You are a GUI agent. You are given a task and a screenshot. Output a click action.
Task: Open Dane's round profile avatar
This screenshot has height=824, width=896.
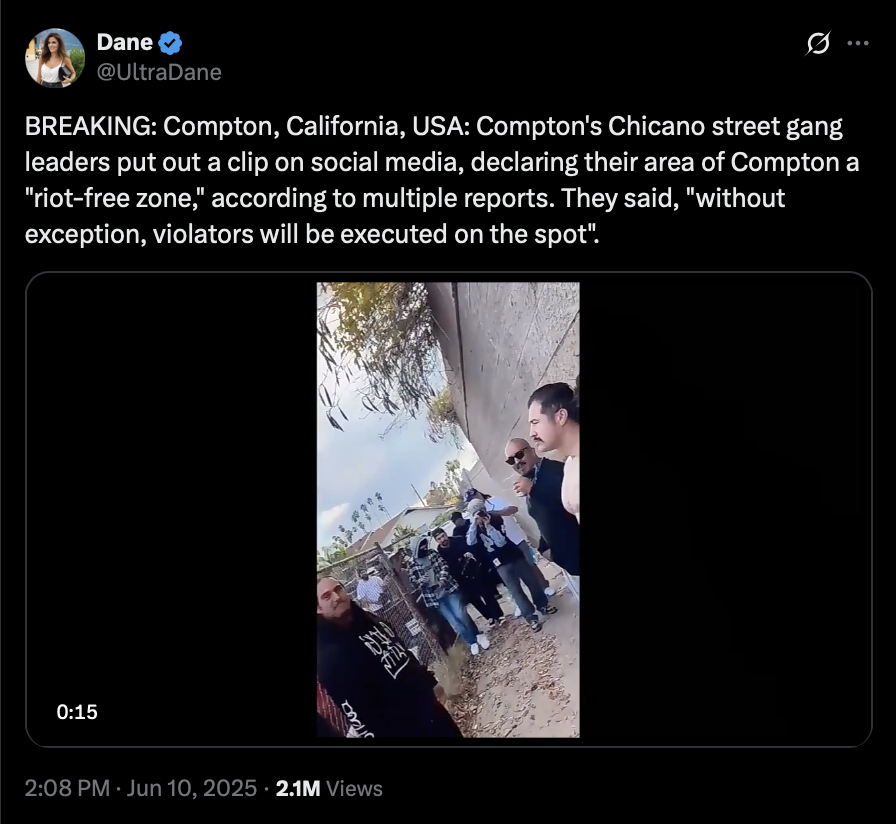point(55,58)
